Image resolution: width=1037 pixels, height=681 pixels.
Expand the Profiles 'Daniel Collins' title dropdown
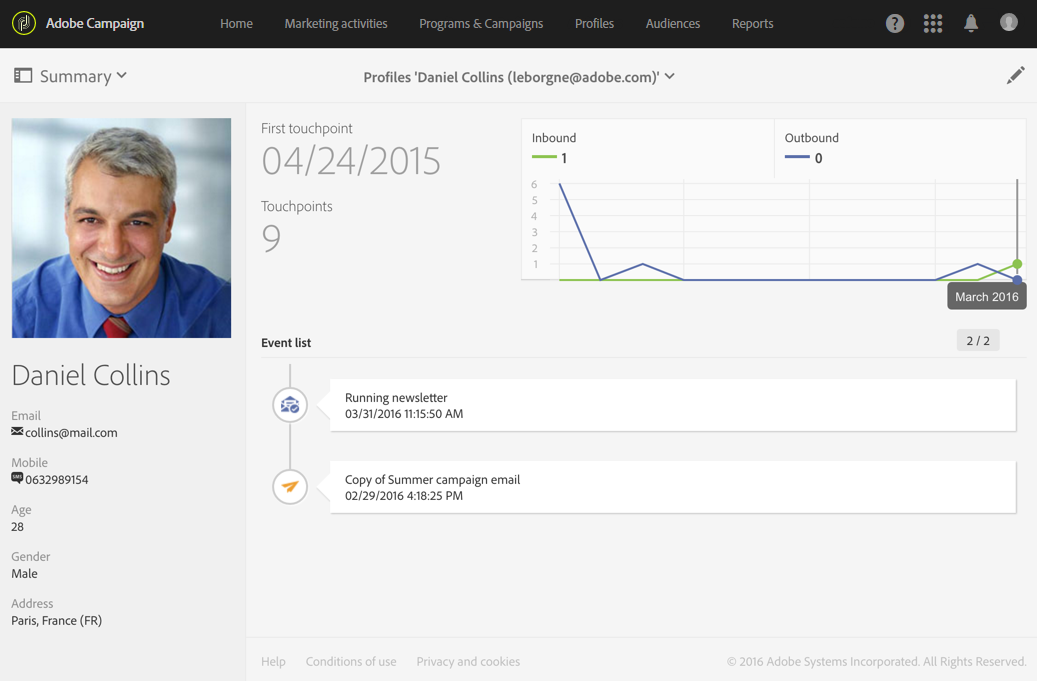[x=669, y=77]
